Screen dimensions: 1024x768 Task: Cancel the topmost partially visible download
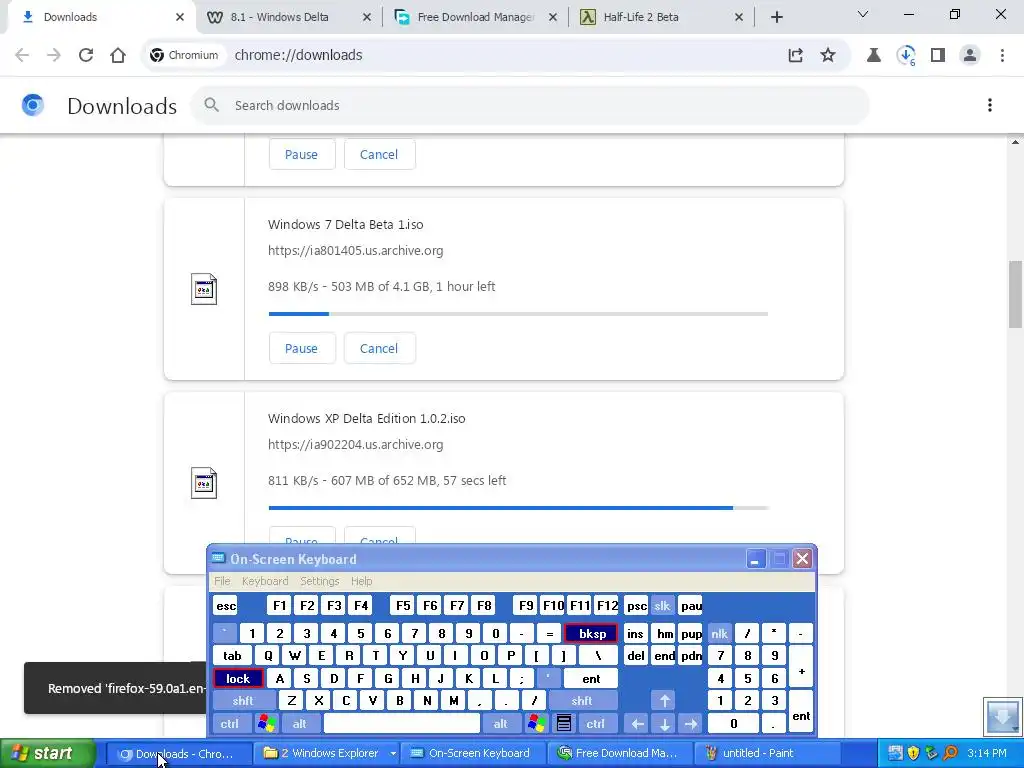pyautogui.click(x=379, y=154)
